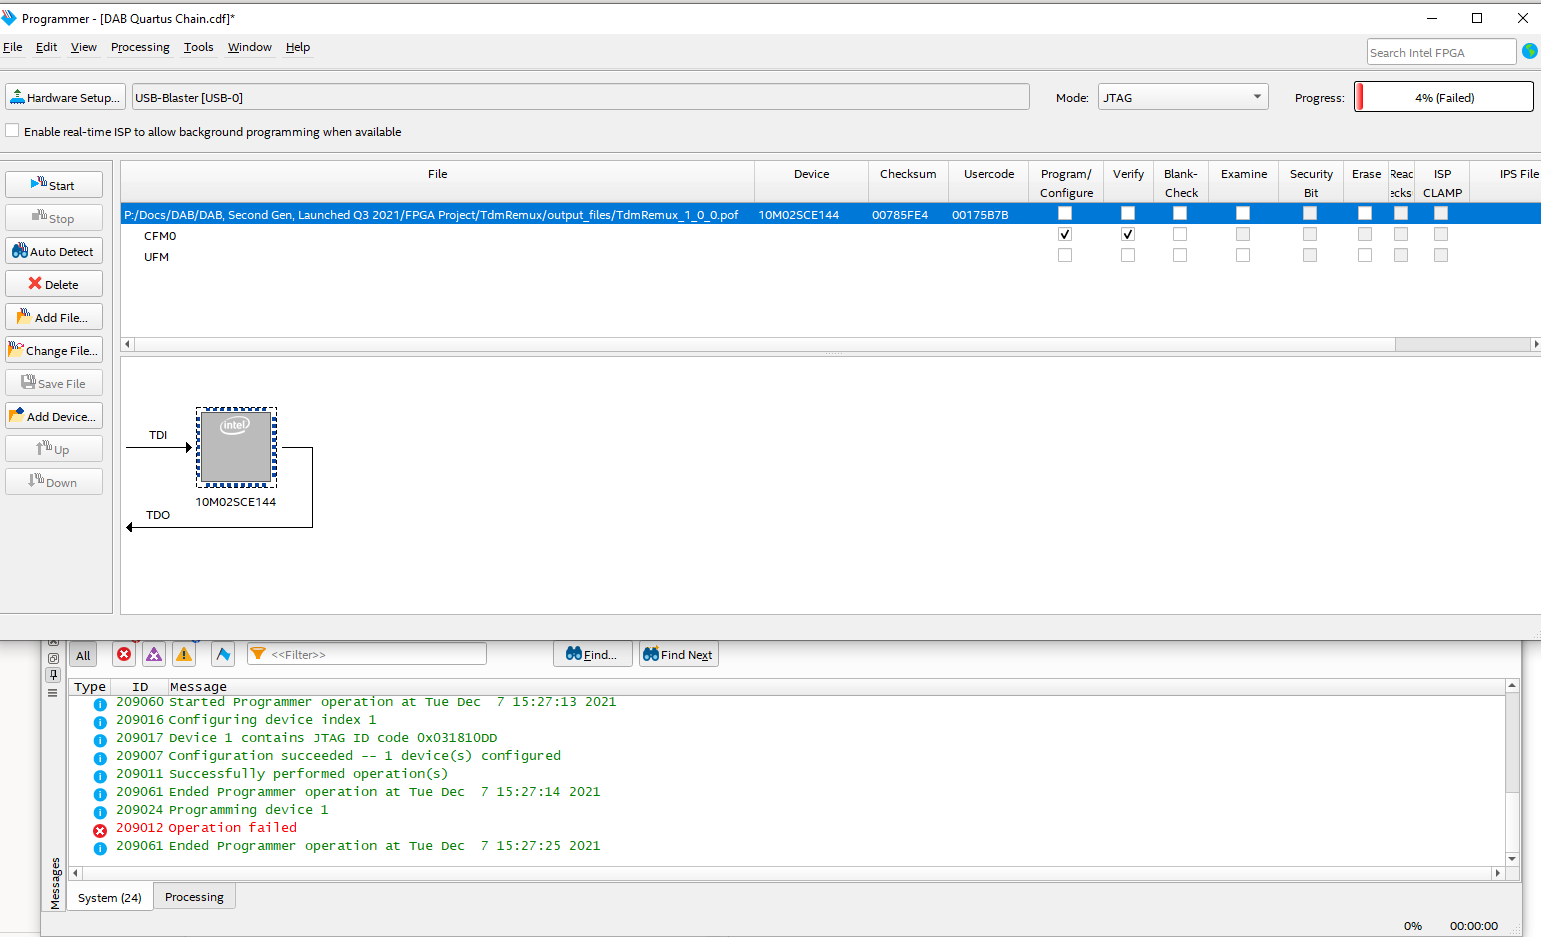Toggle warning messages filter icon

click(184, 654)
